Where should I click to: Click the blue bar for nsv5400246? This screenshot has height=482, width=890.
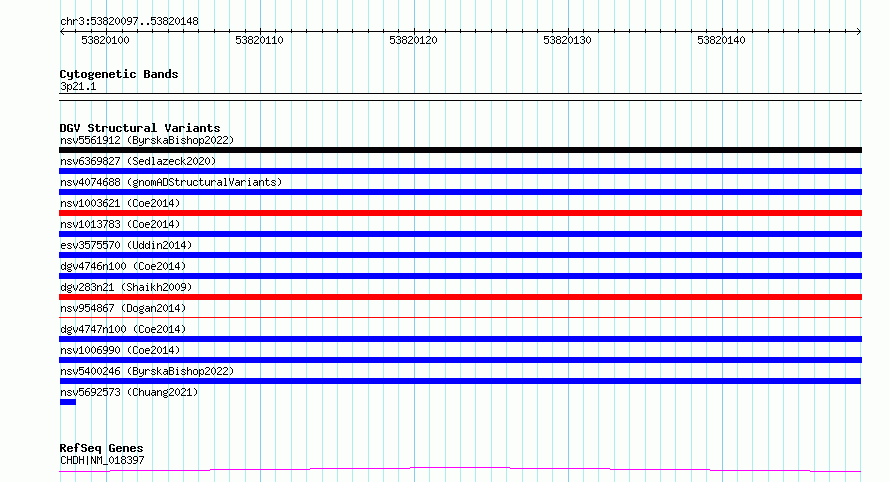(460, 381)
